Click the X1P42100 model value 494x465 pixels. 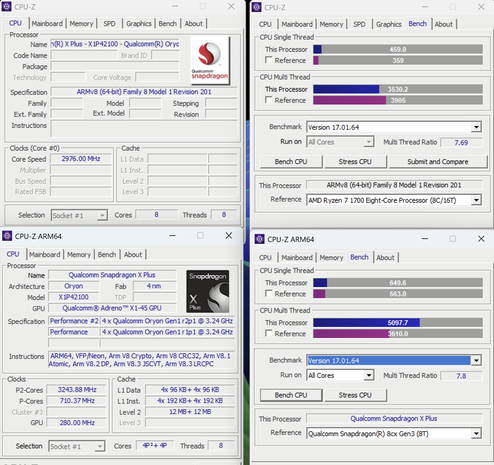74,297
